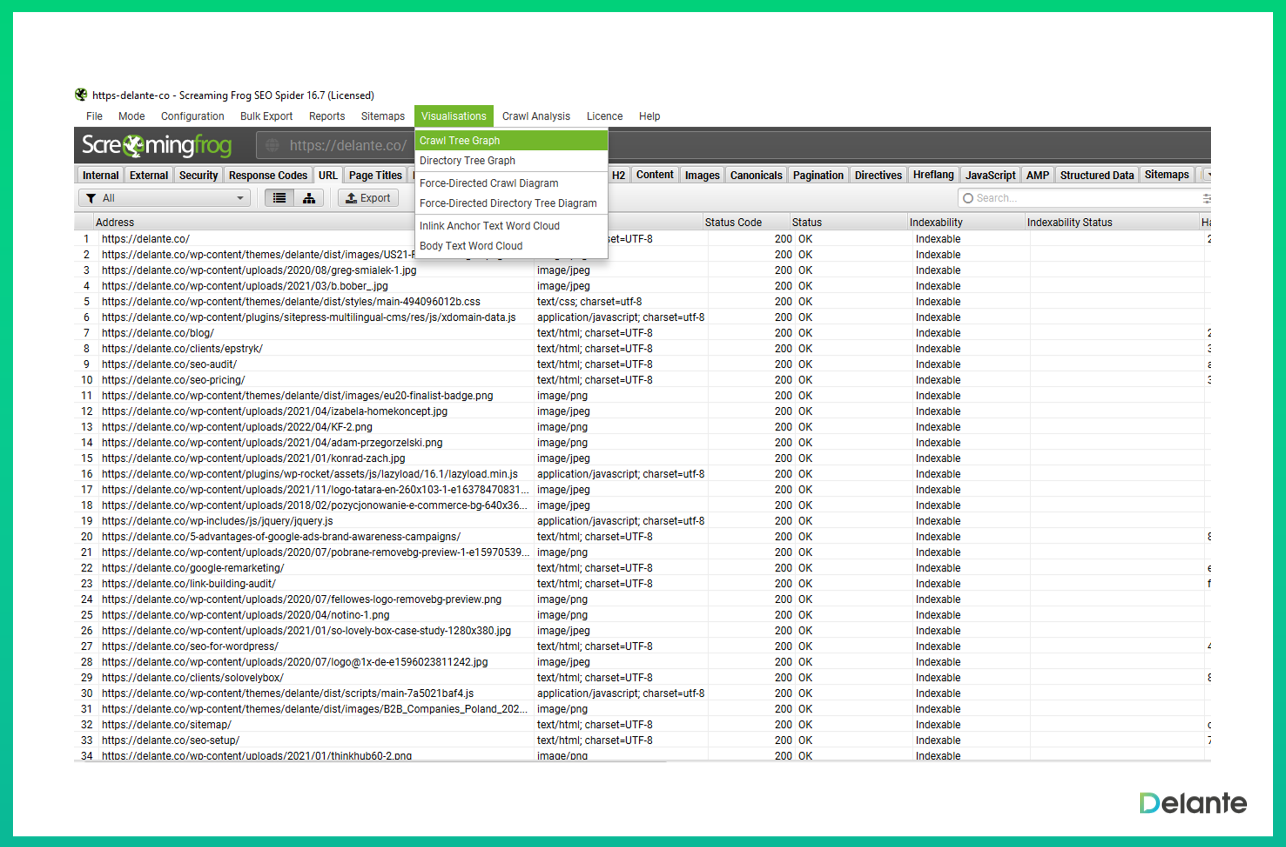The image size is (1286, 847).
Task: Open the File menu
Action: click(x=94, y=116)
